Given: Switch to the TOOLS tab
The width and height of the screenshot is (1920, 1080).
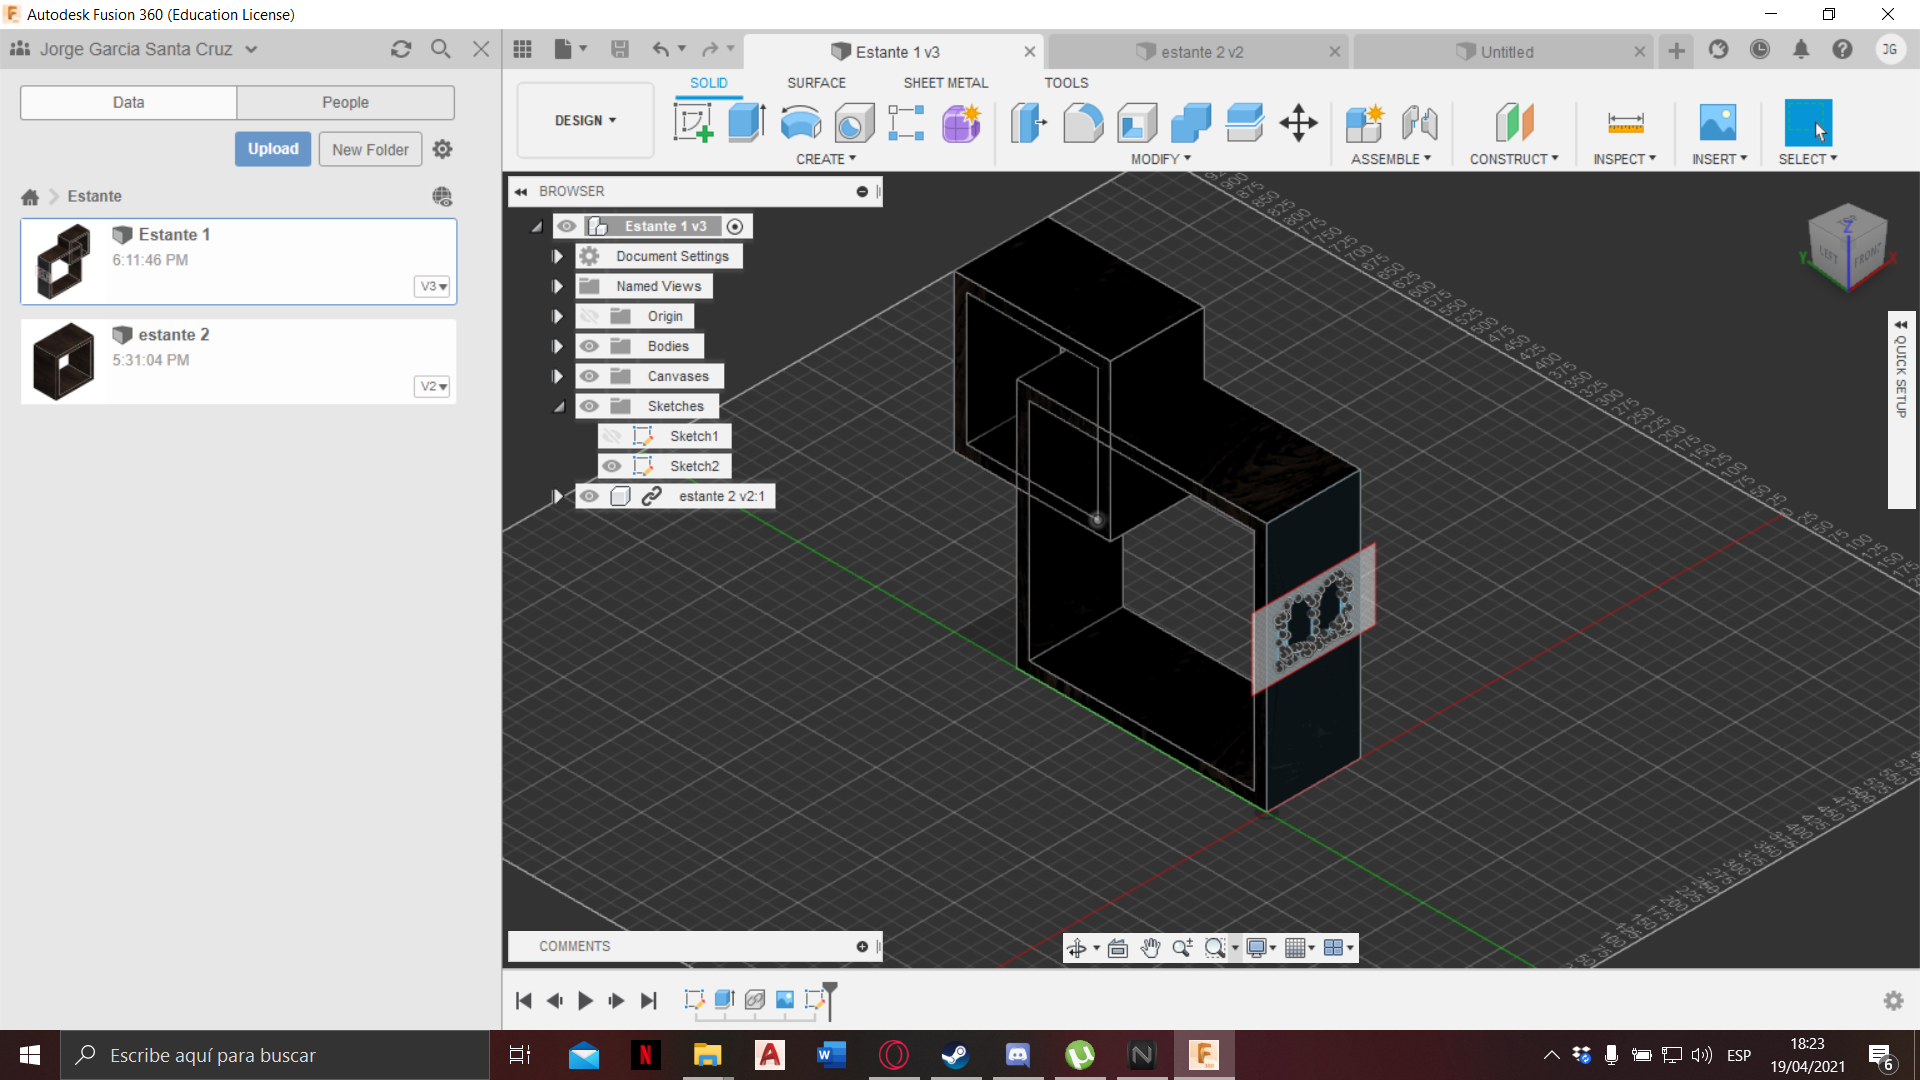Looking at the screenshot, I should coord(1065,82).
